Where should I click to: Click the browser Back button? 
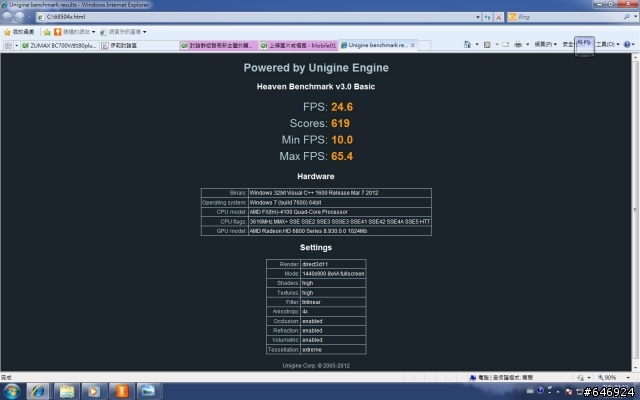[7, 17]
